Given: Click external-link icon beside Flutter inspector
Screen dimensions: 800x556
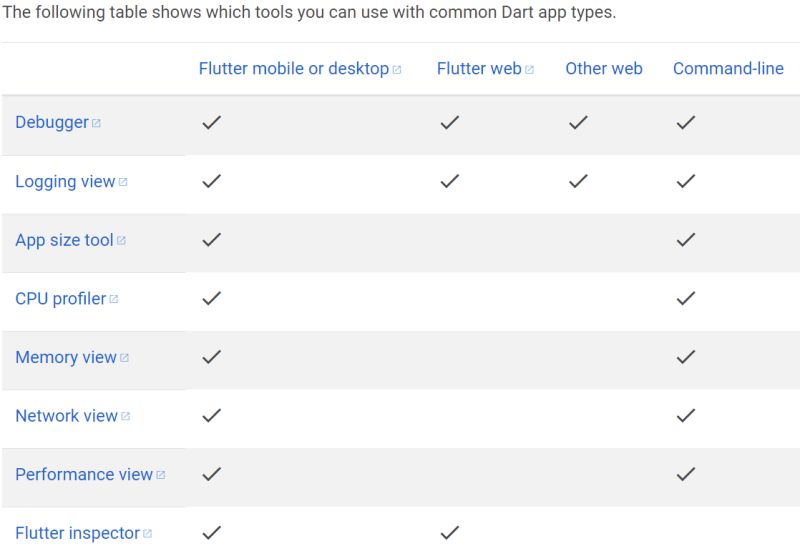Looking at the screenshot, I should 147,534.
